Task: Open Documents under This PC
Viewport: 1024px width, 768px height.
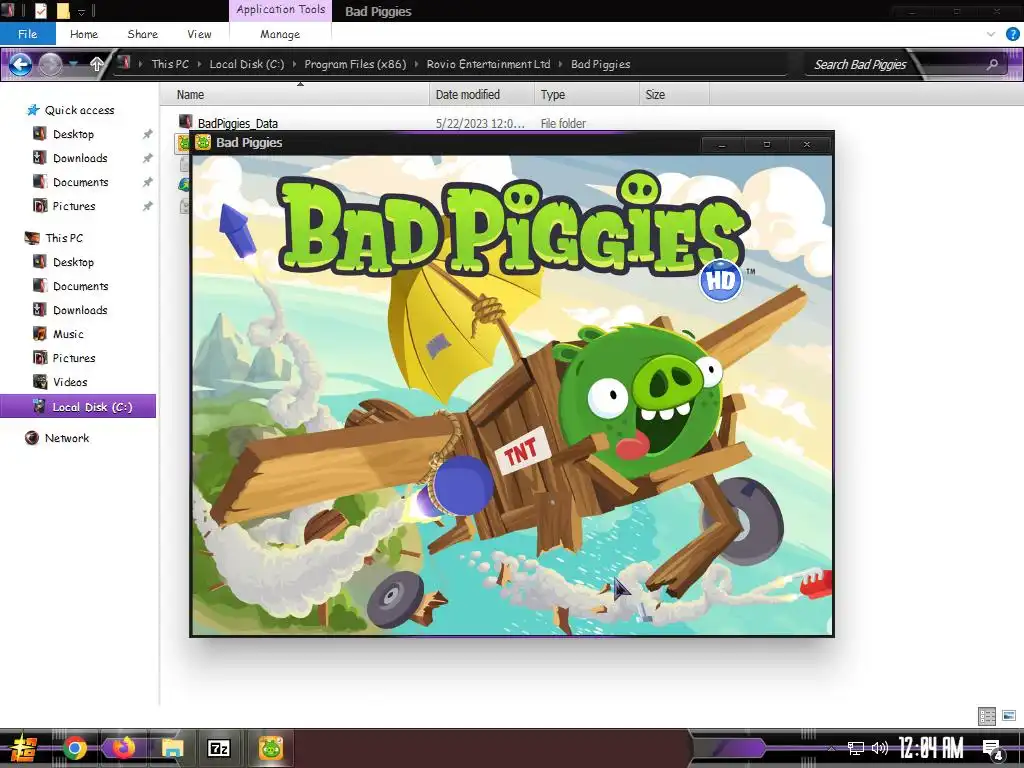Action: [x=80, y=286]
